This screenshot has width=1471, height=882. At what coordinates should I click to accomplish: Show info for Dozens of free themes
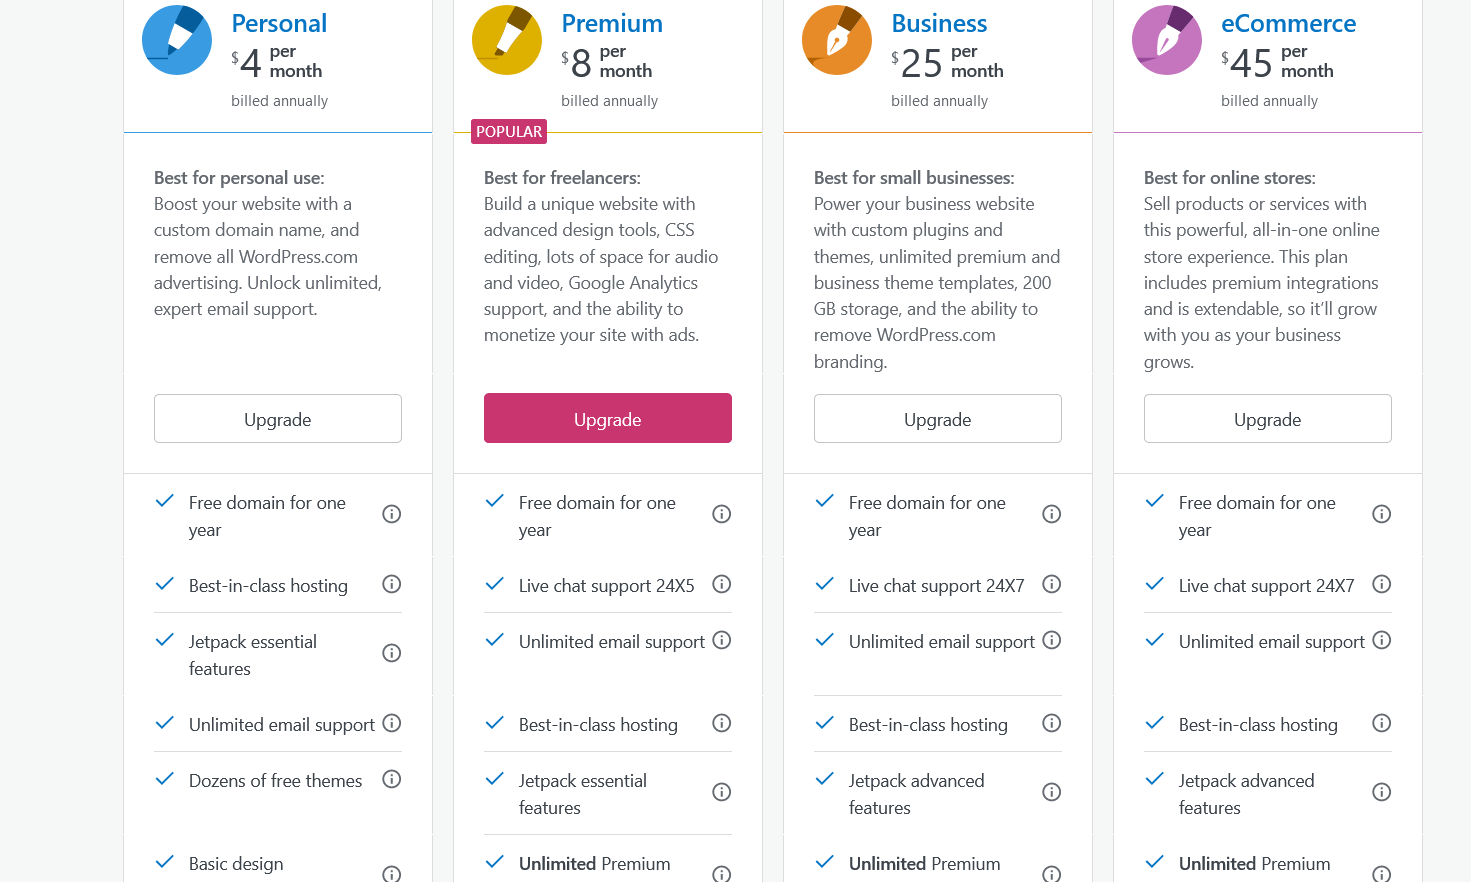point(392,779)
